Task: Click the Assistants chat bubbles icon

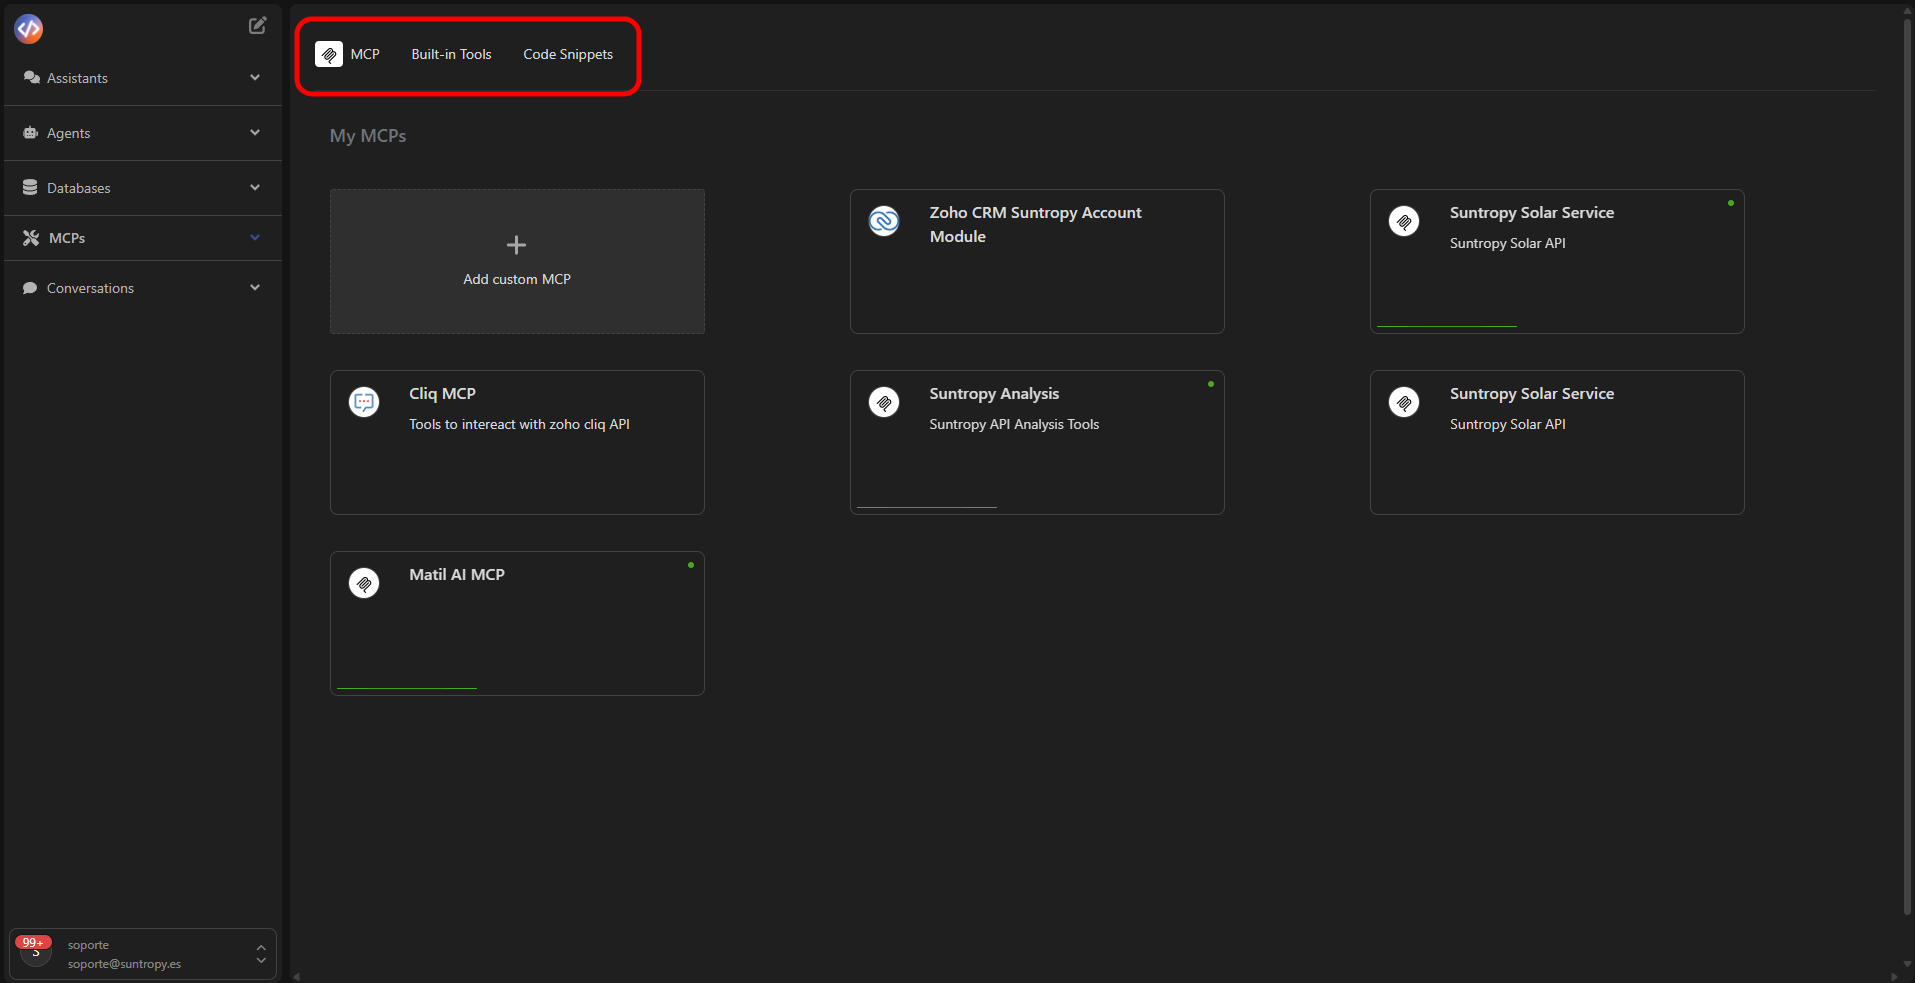Action: click(32, 77)
